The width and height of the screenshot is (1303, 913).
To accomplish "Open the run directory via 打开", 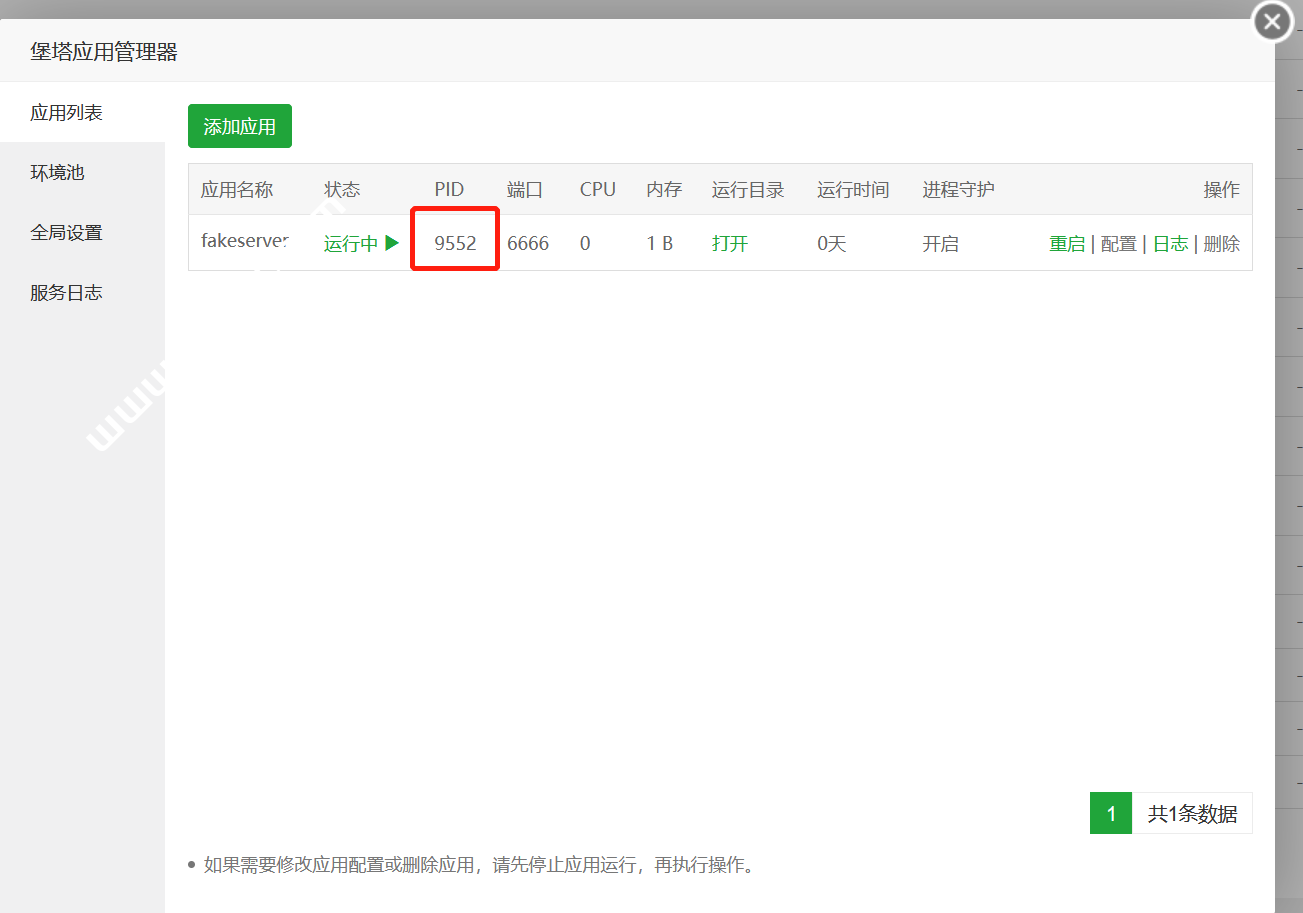I will point(730,244).
